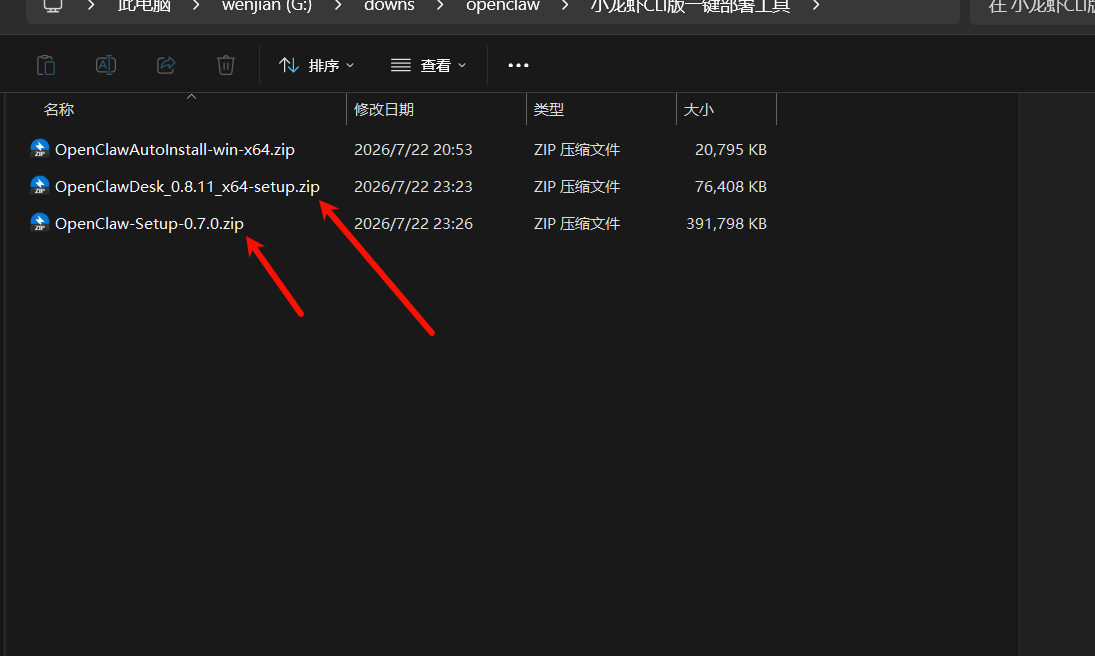
Task: Click ZIP icon of OpenClaw-Setup-0.7.0.zip
Action: (40, 223)
